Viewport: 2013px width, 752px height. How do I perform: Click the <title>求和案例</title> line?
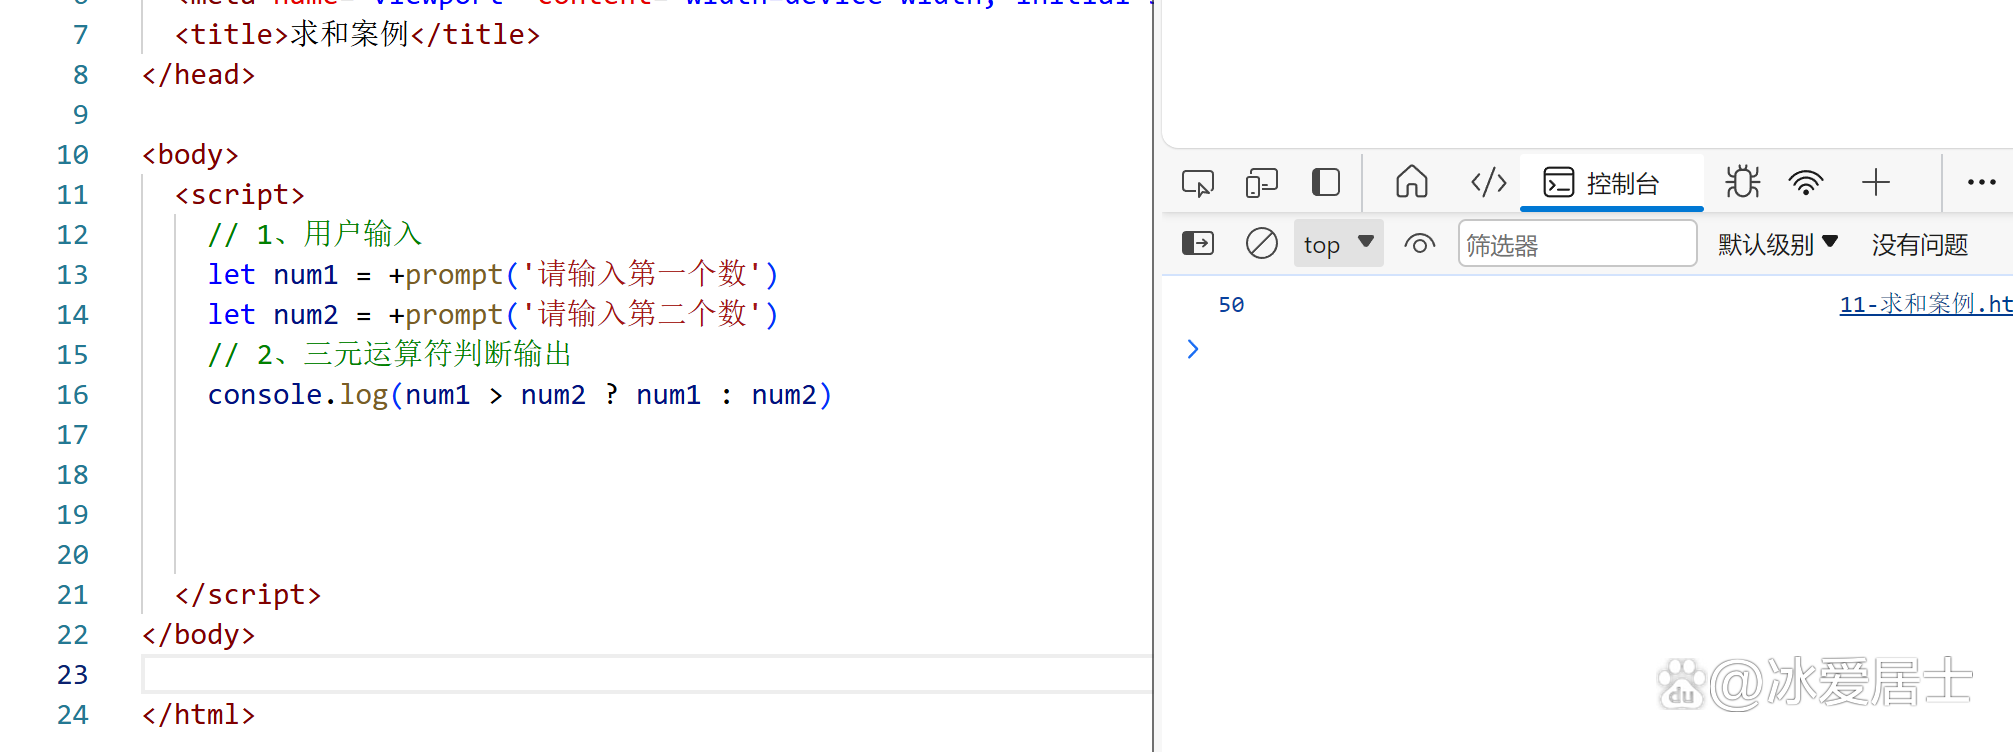pyautogui.click(x=357, y=35)
